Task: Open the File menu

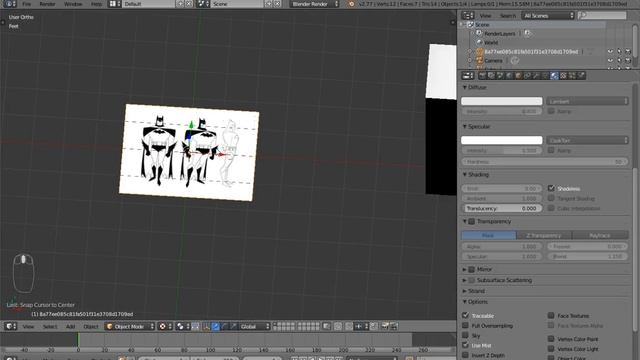Action: [x=27, y=4]
